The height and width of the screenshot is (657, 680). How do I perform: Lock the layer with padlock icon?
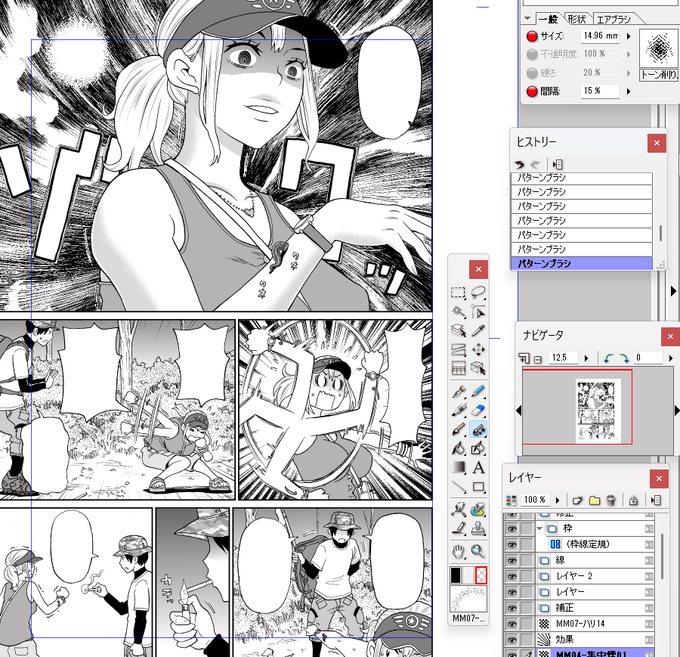[x=633, y=500]
